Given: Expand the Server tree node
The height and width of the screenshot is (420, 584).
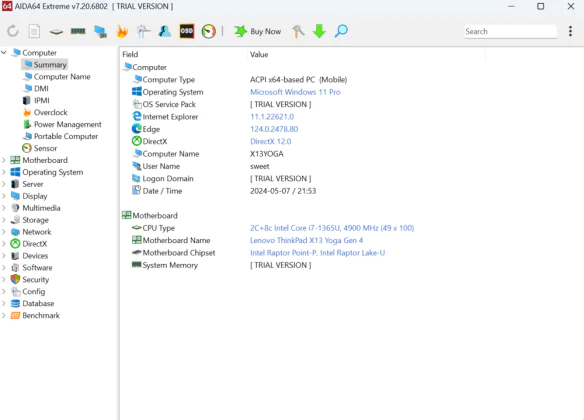Looking at the screenshot, I should pos(4,184).
